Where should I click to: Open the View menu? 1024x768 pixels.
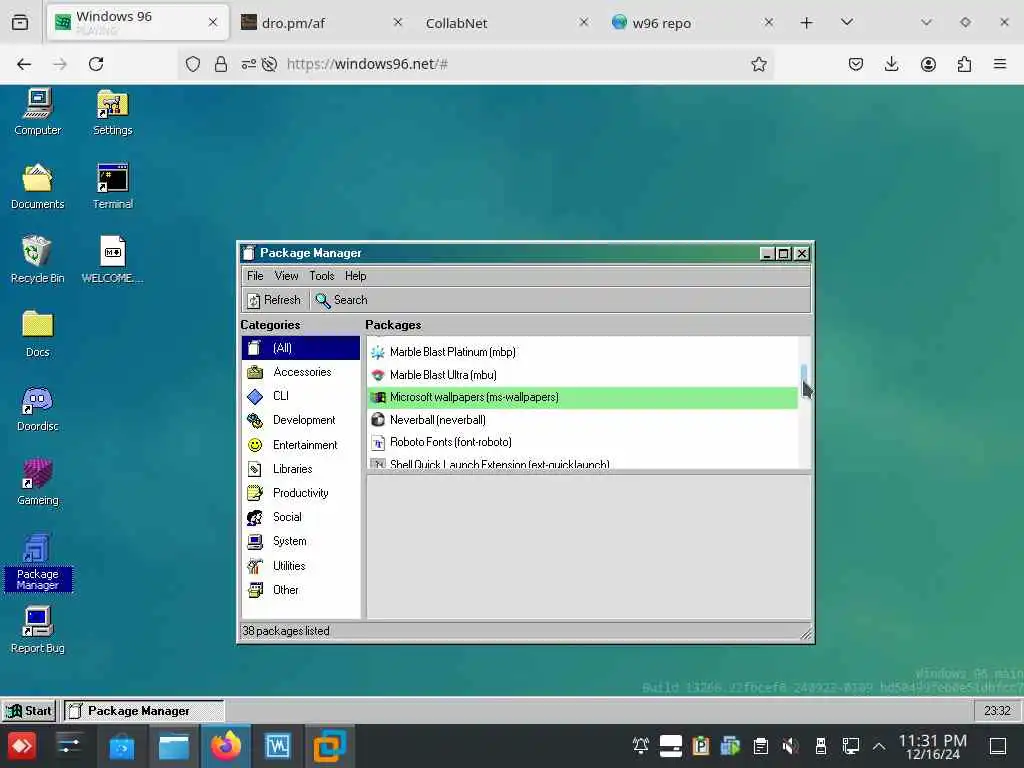click(286, 276)
